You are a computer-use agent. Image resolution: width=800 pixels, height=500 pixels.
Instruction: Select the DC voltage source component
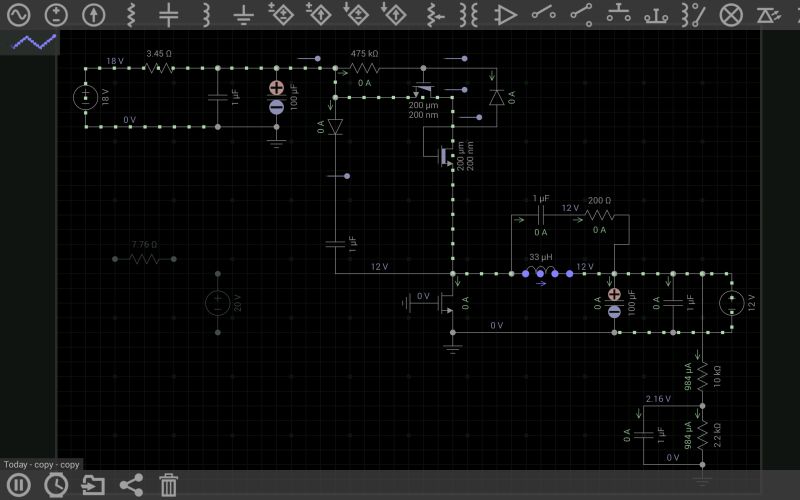coord(56,14)
